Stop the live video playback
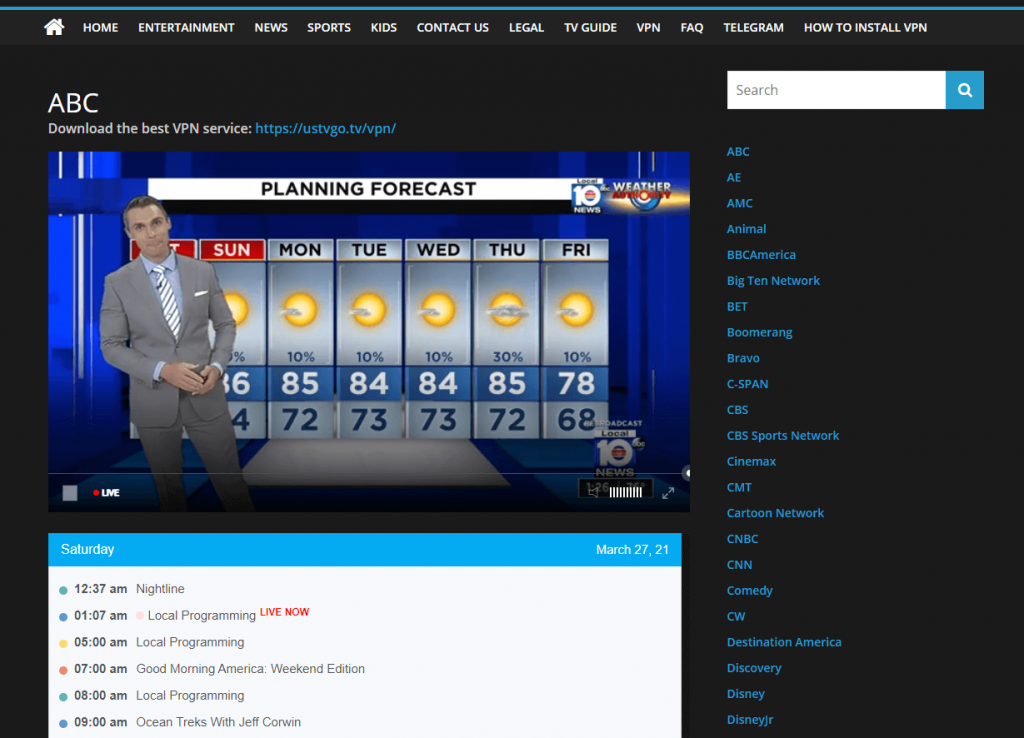The image size is (1024, 738). coord(70,493)
